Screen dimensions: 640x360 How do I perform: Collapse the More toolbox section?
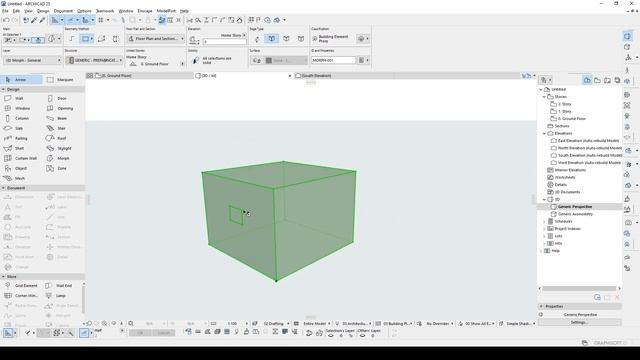tap(4, 277)
